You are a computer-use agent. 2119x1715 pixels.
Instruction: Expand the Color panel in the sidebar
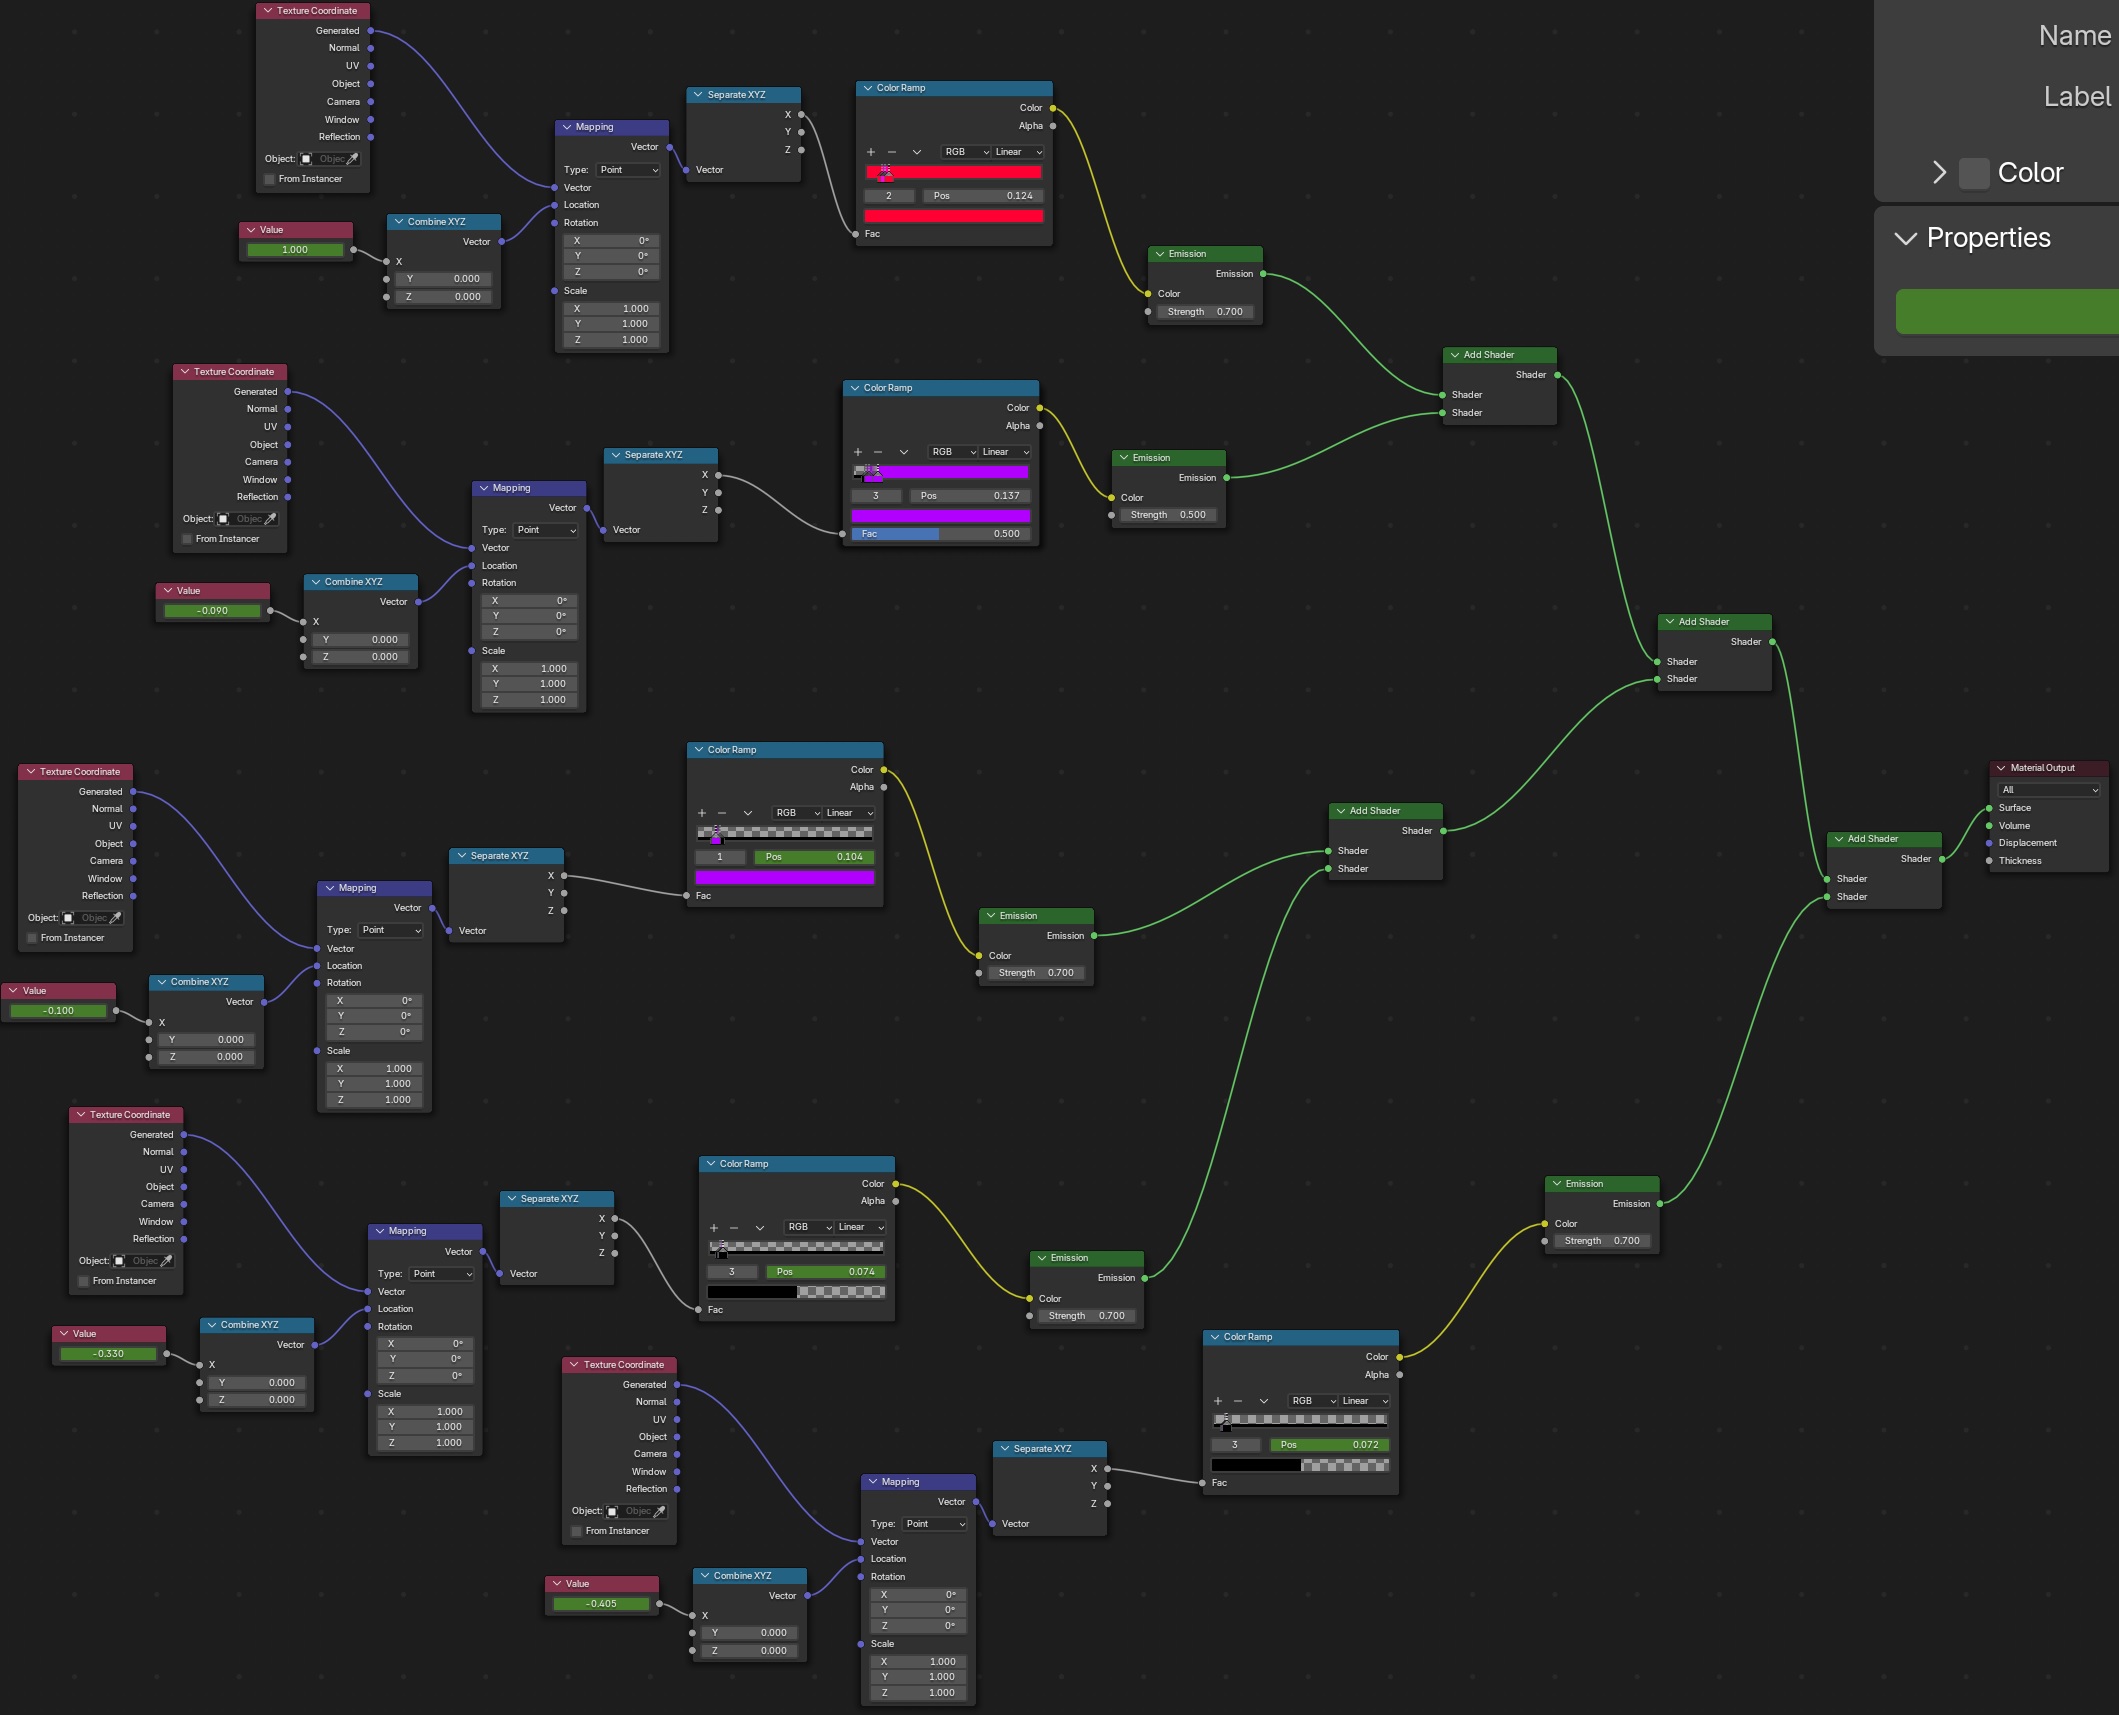pos(1939,173)
